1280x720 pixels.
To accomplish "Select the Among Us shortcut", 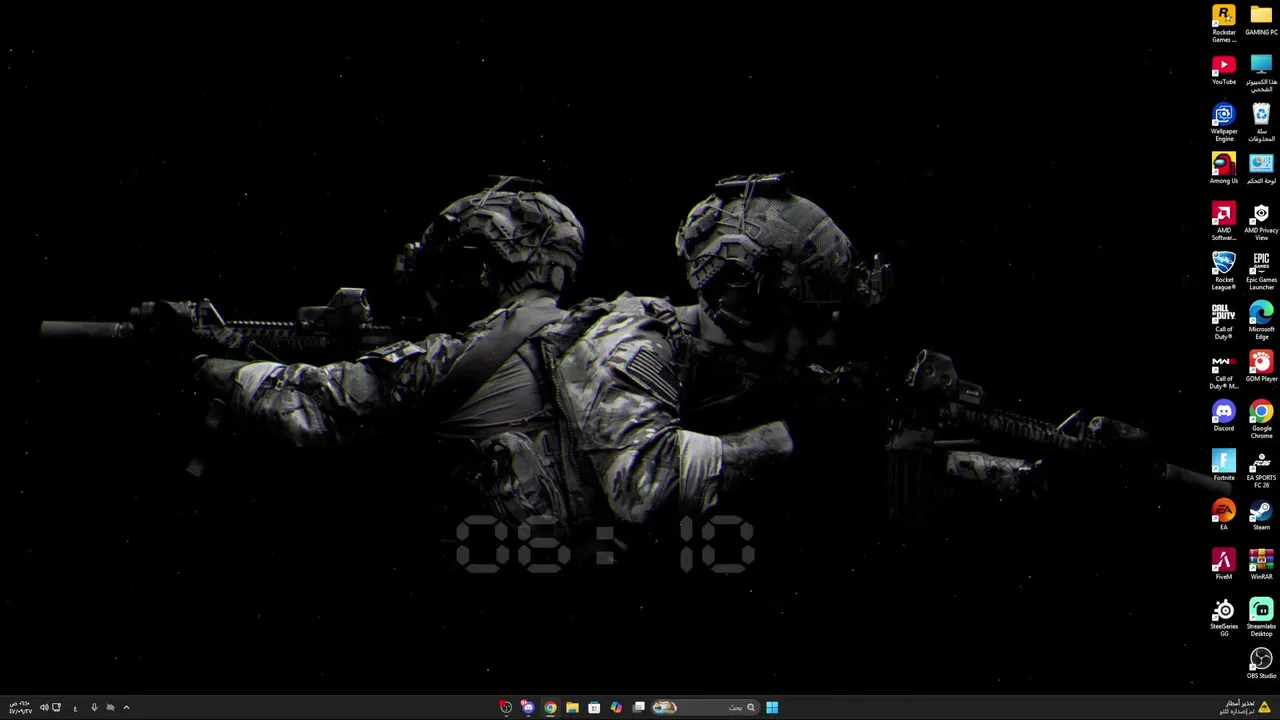I will [x=1224, y=168].
